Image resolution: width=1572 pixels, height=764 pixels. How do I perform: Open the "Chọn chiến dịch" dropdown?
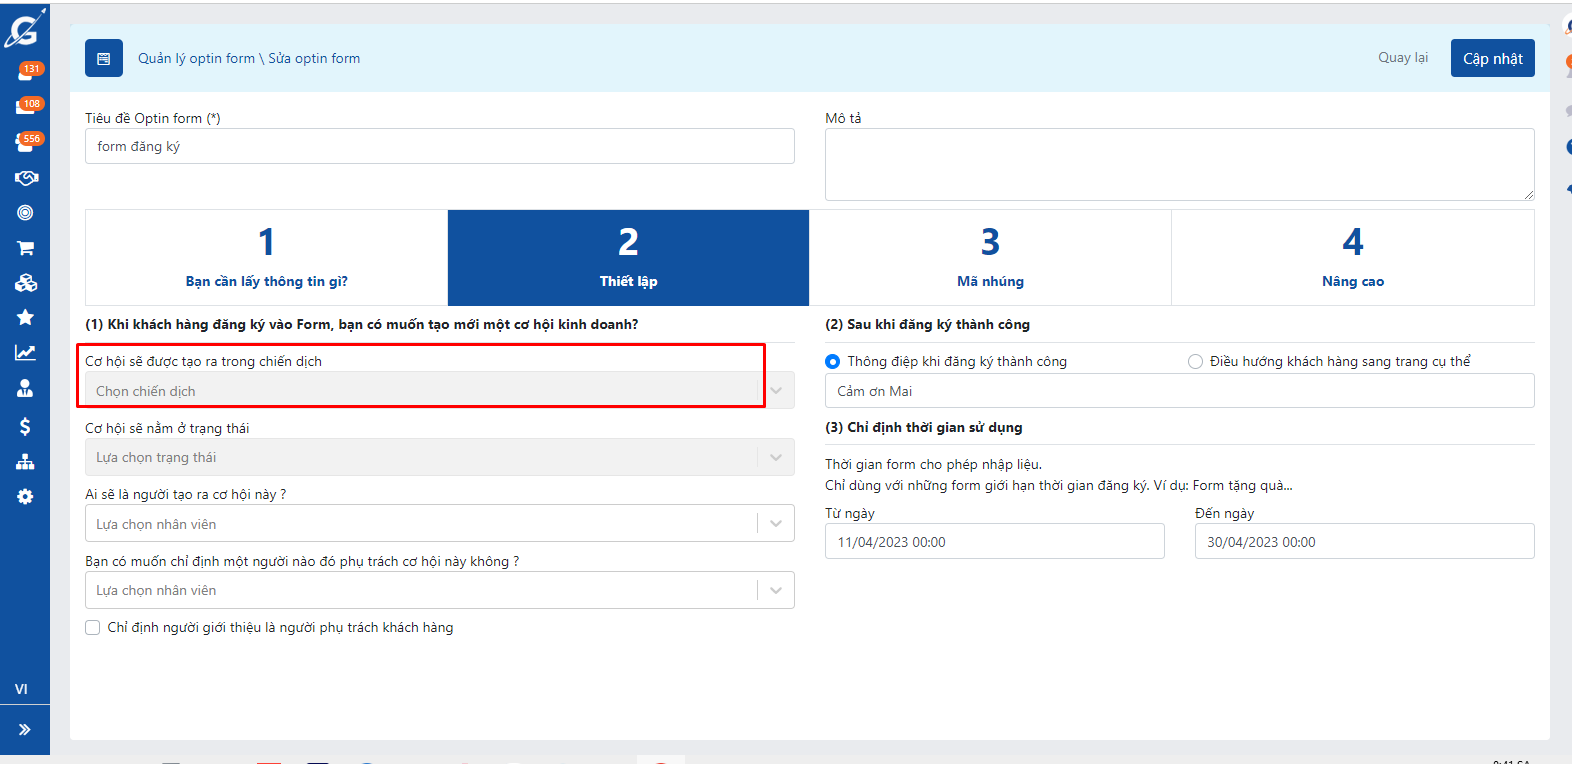coord(438,391)
